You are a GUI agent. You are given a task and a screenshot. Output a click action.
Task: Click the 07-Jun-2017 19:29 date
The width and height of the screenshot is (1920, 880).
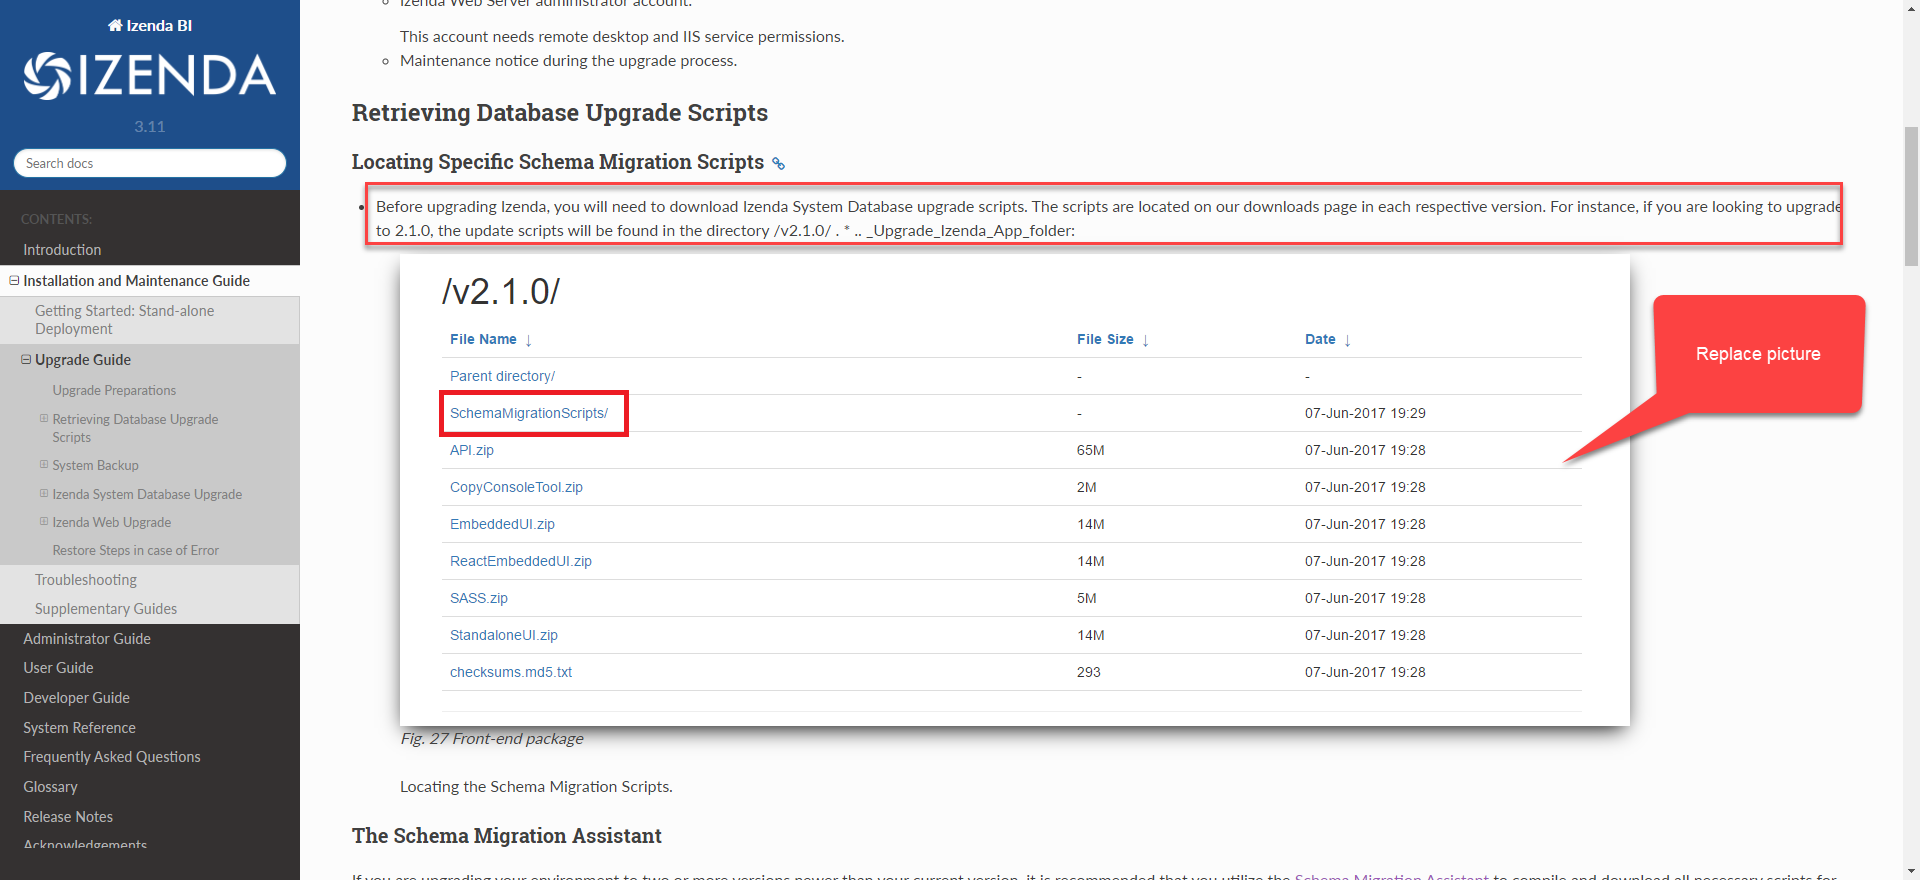pyautogui.click(x=1365, y=413)
